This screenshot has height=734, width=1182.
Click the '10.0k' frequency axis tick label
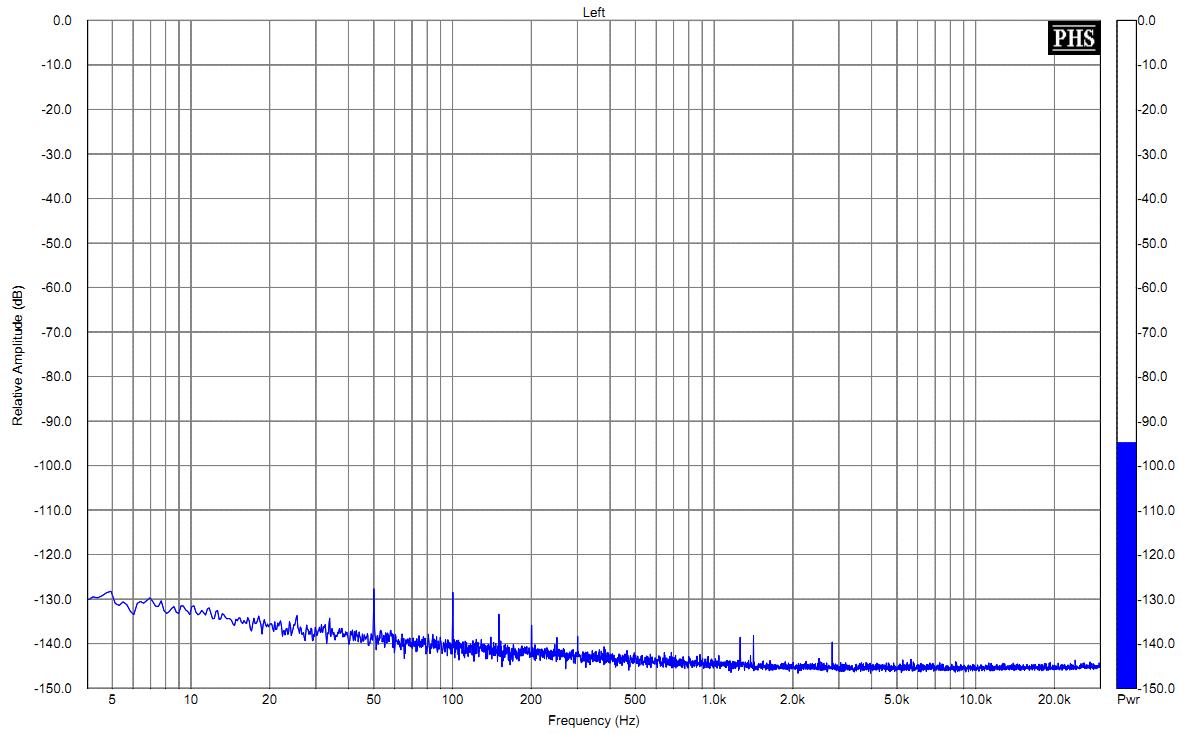[975, 699]
